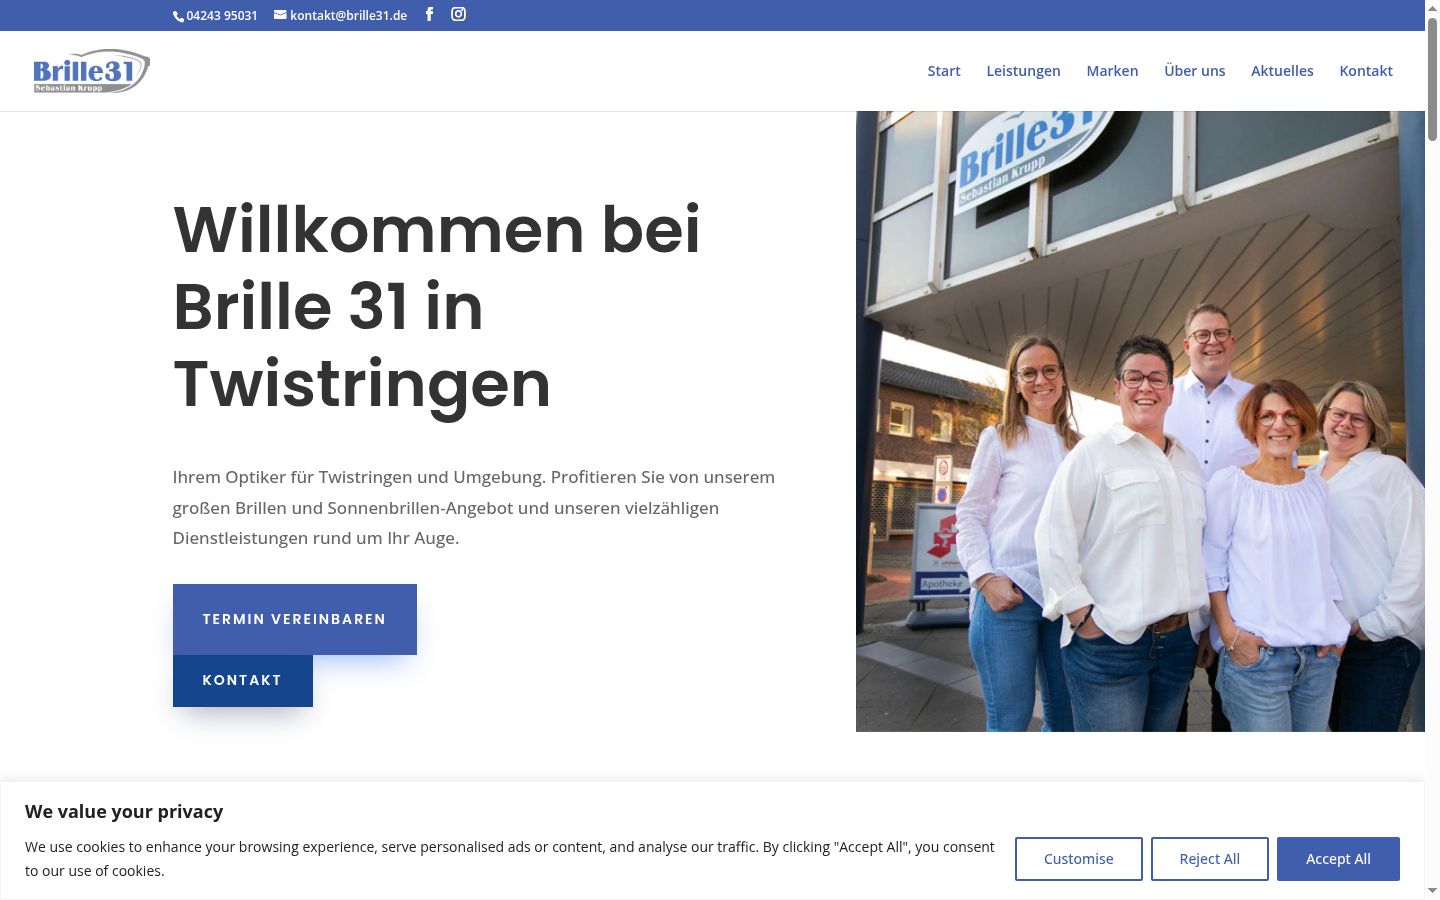Open the Marken menu item
Screen dimensions: 1440x900
[x=1112, y=71]
